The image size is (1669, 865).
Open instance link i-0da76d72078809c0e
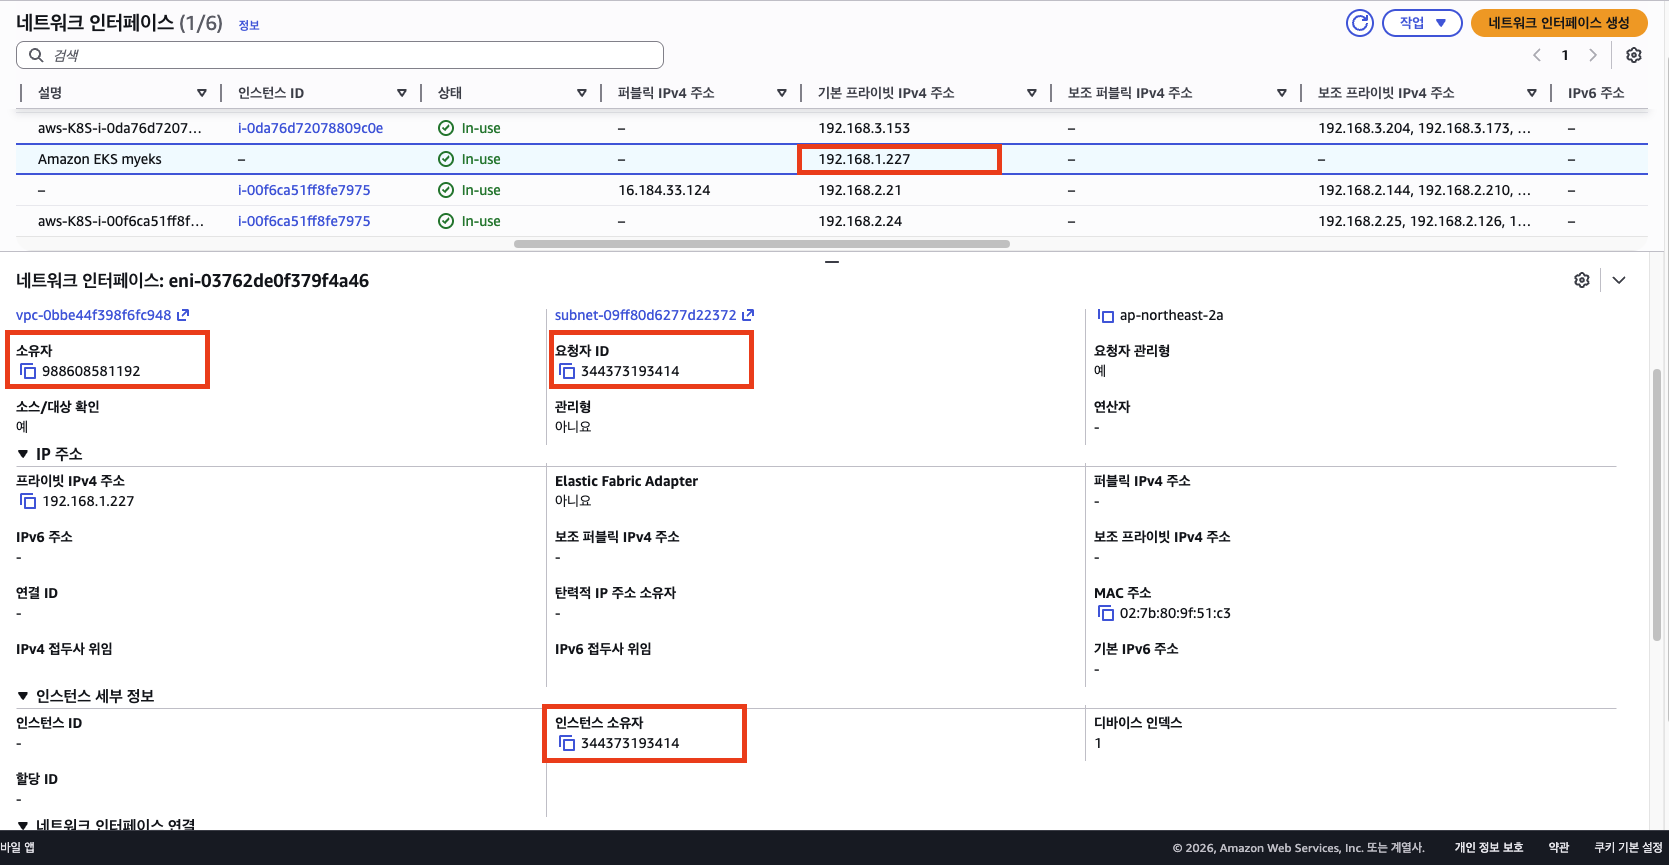(x=310, y=128)
